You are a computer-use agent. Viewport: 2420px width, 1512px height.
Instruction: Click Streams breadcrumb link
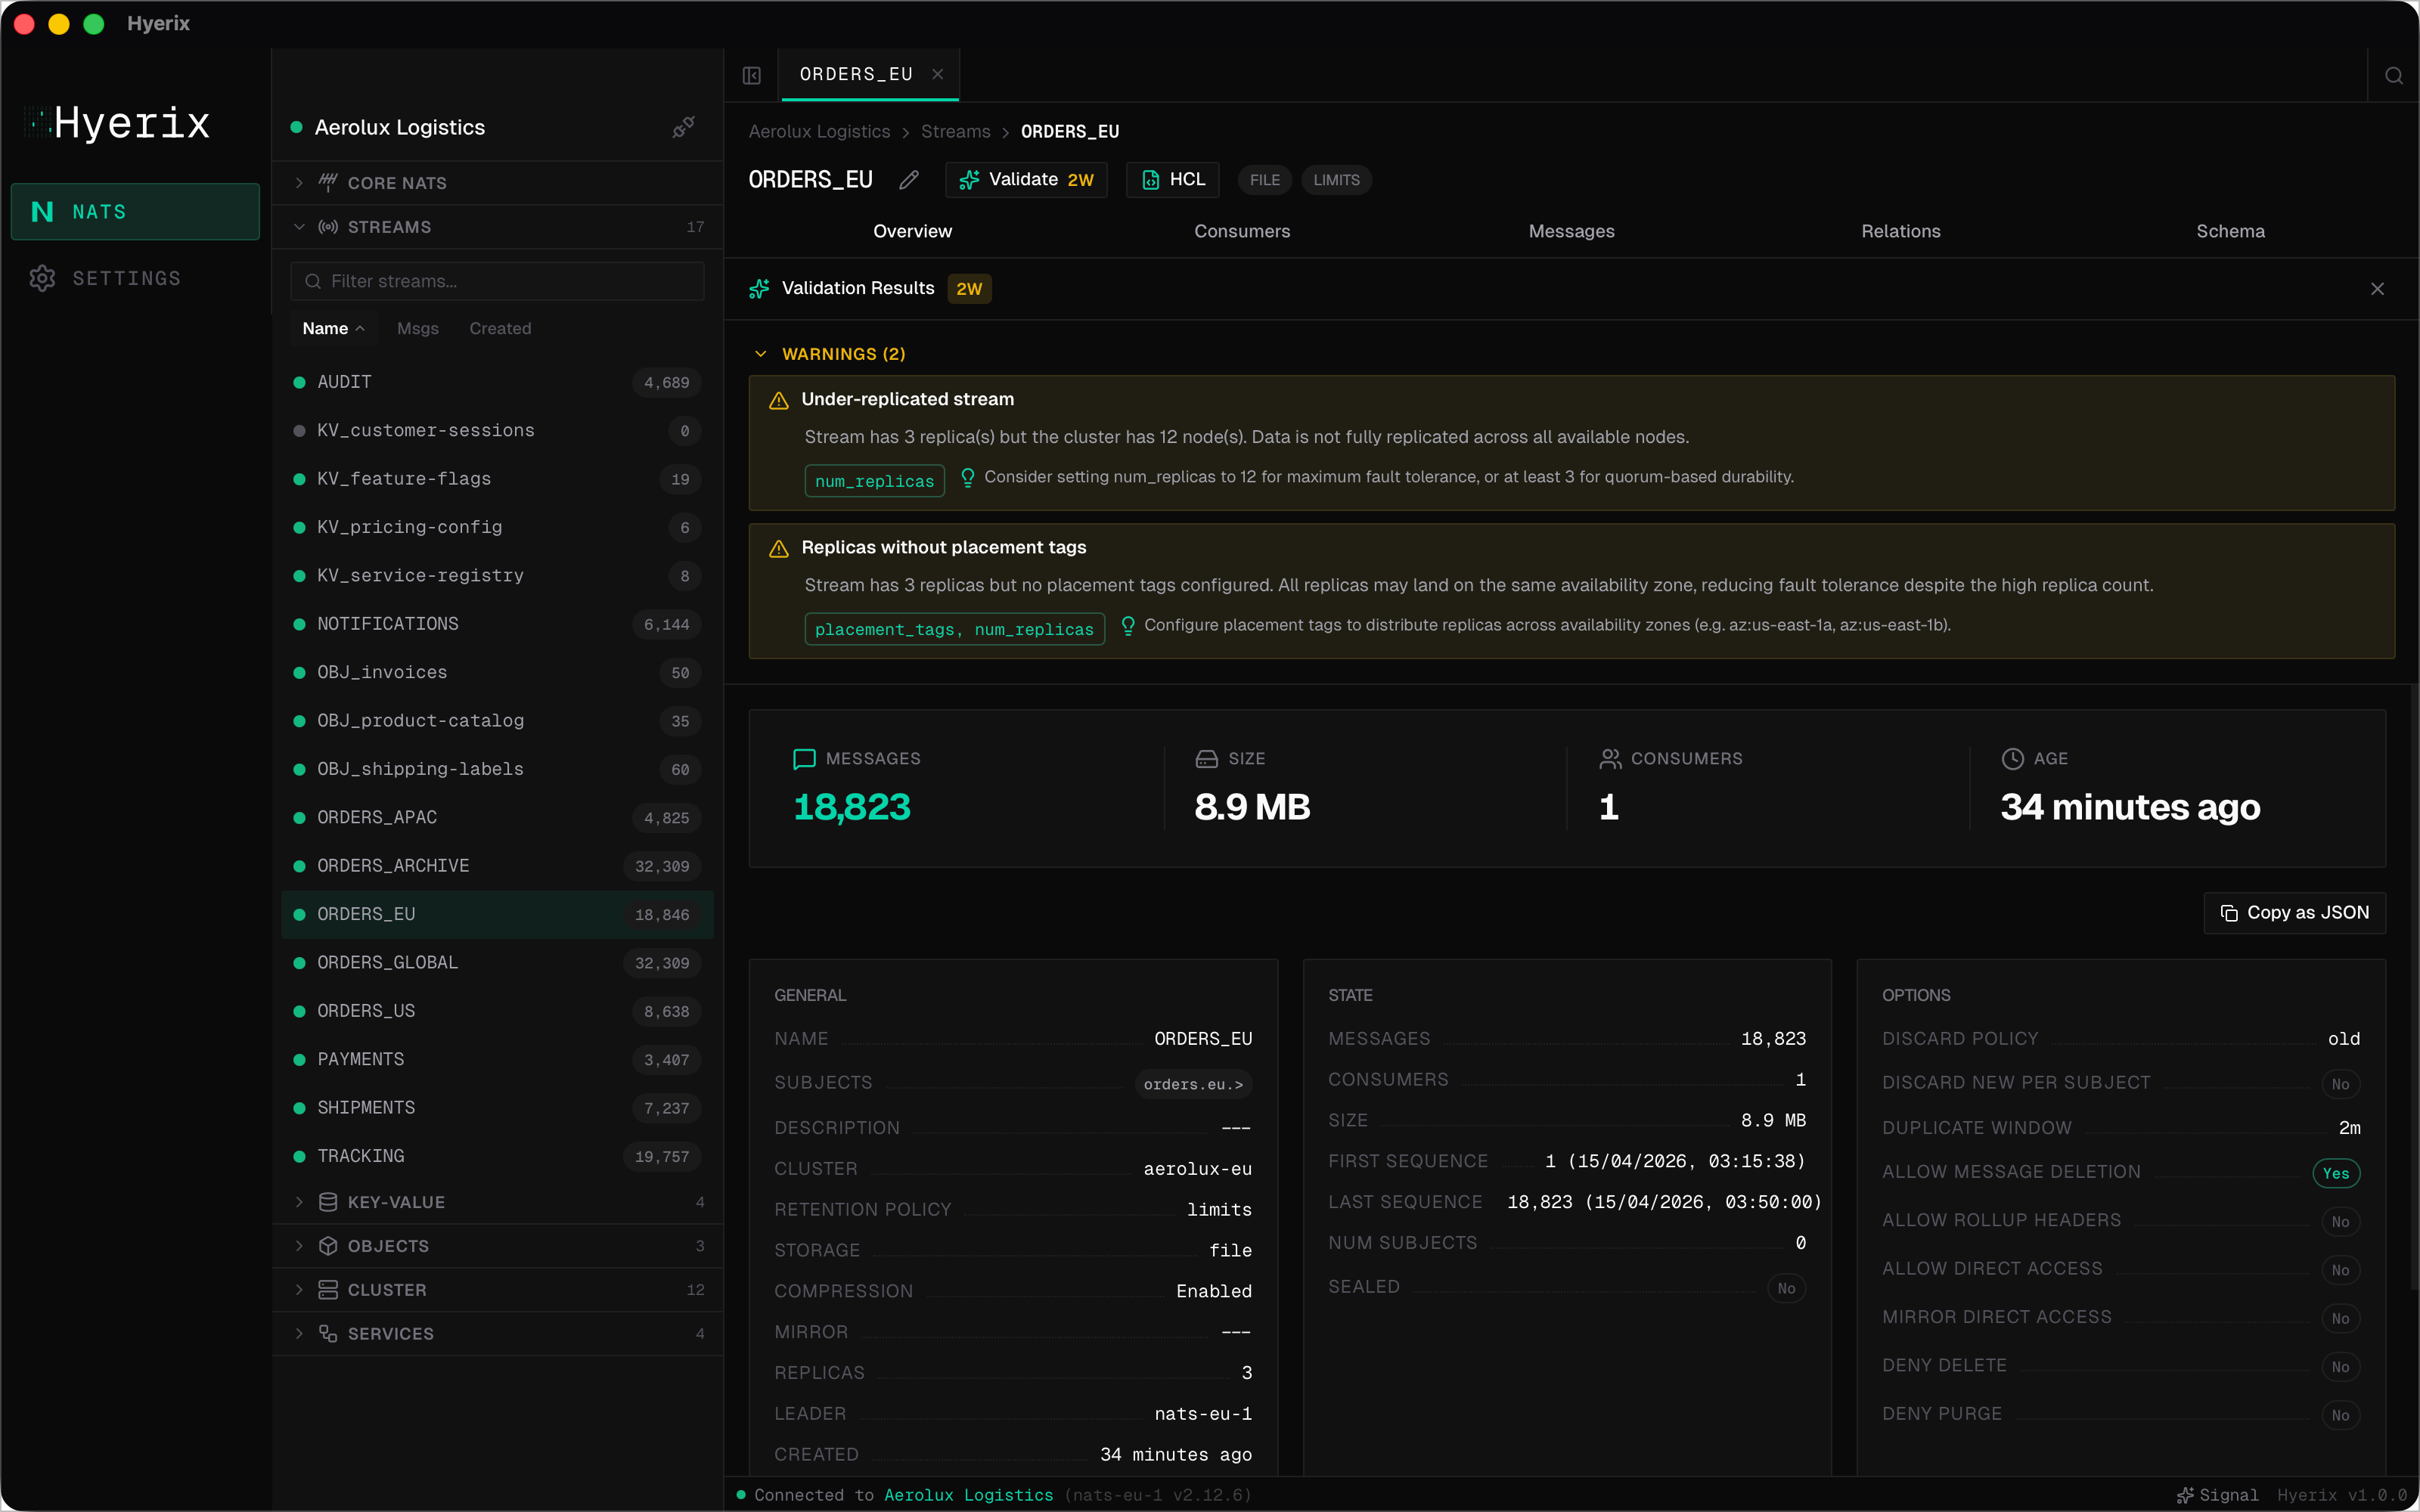click(955, 132)
